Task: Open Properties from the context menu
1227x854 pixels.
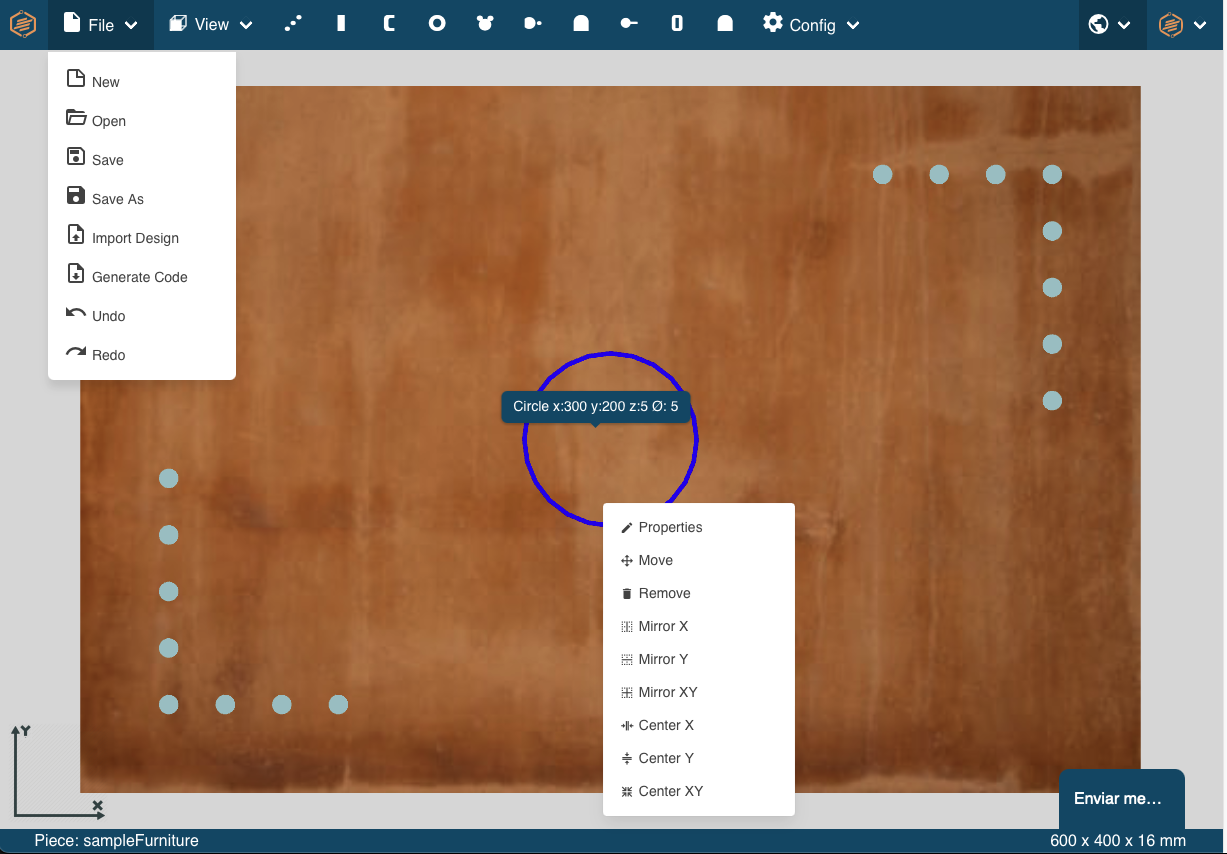Action: coord(670,527)
